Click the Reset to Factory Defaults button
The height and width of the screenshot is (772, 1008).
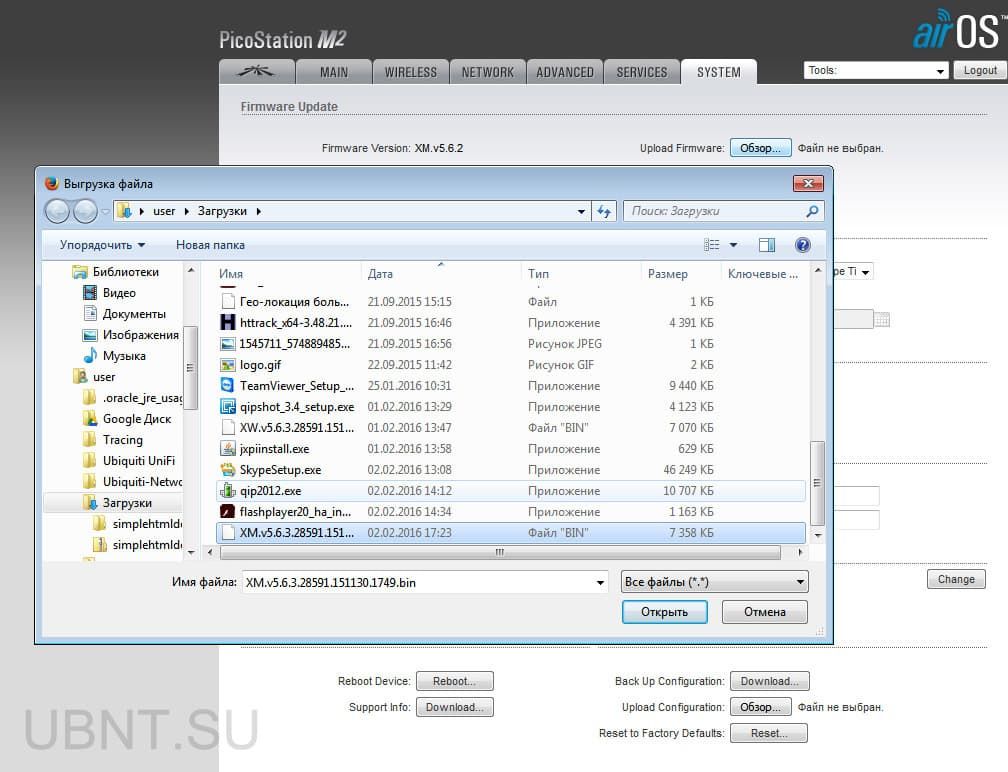coord(769,733)
